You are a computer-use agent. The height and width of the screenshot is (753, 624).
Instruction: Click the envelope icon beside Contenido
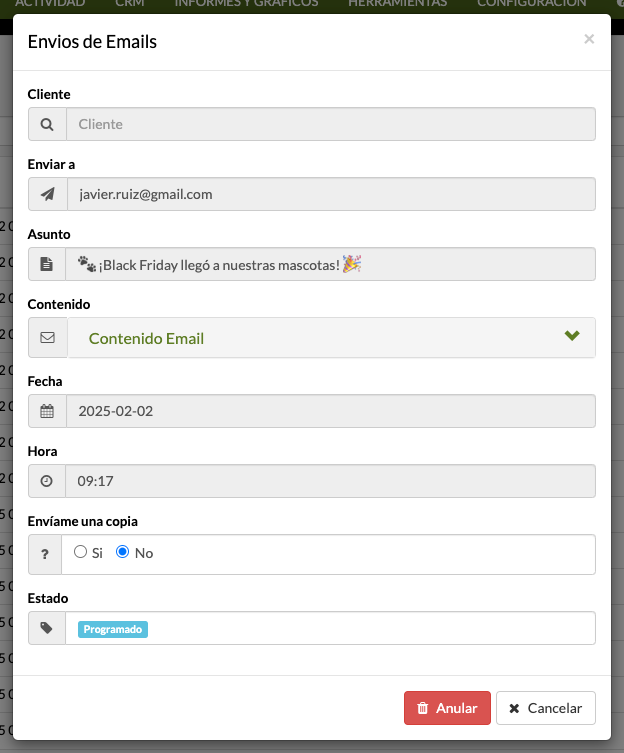pyautogui.click(x=47, y=338)
